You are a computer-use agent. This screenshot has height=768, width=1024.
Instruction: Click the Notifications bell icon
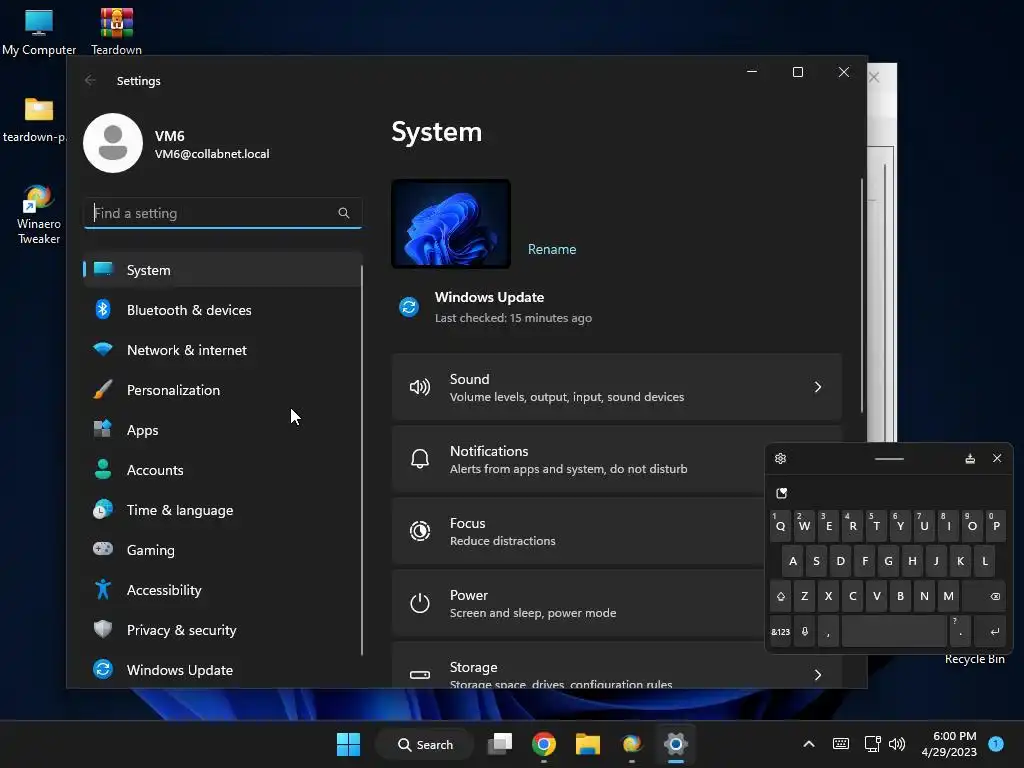pos(420,459)
